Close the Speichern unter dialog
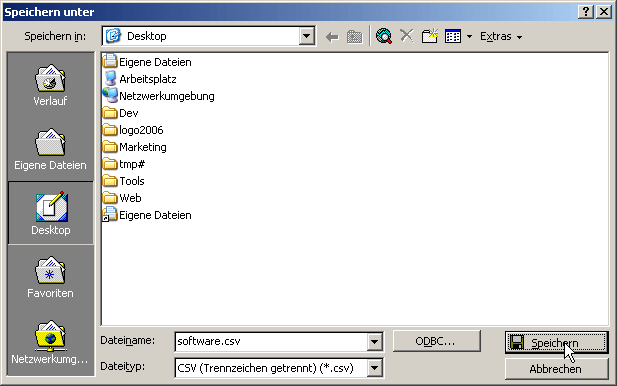Viewport: 617px width, 386px height. point(604,12)
